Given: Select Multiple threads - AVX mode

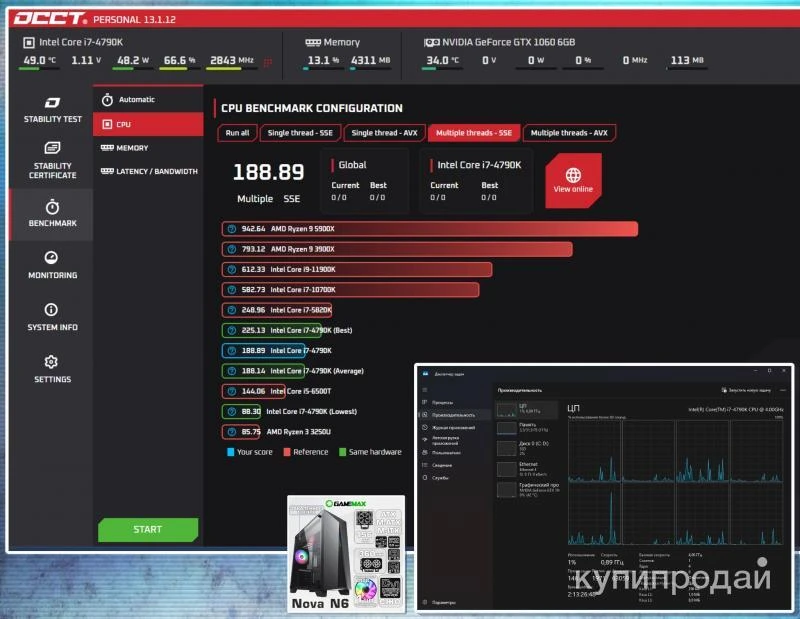Looking at the screenshot, I should click(569, 133).
